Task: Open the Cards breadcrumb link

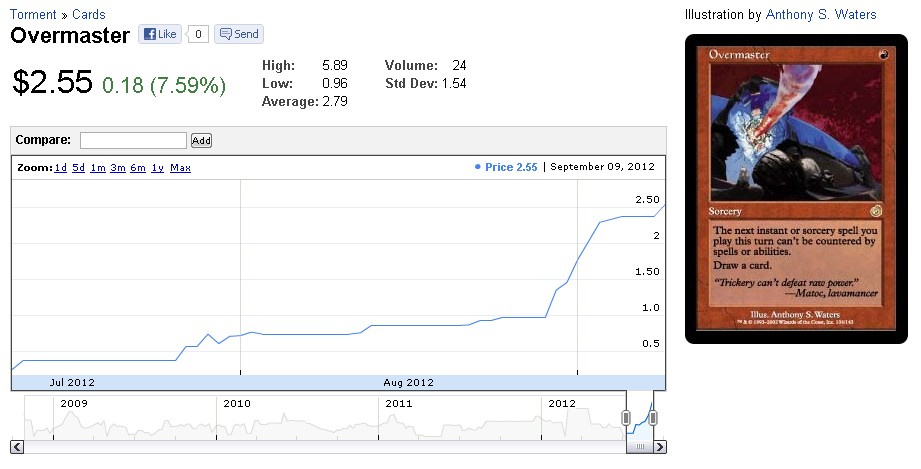Action: pyautogui.click(x=89, y=14)
